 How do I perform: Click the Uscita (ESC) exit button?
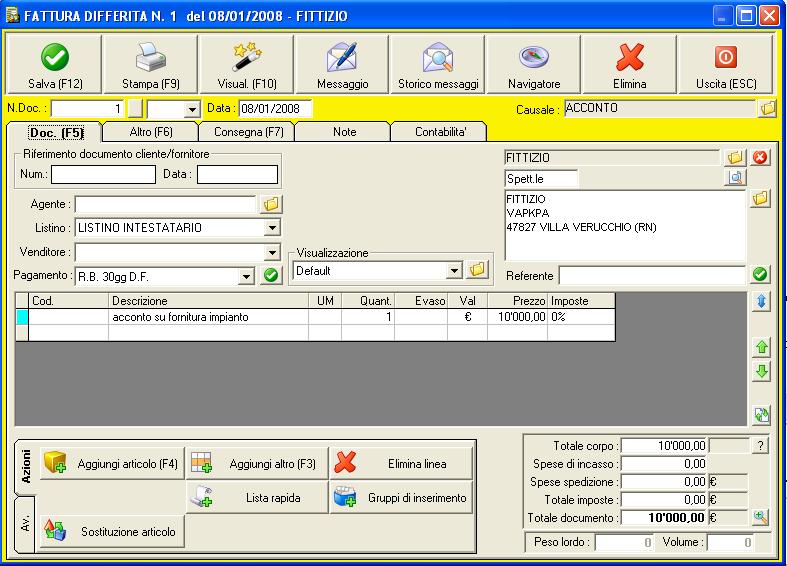726,64
